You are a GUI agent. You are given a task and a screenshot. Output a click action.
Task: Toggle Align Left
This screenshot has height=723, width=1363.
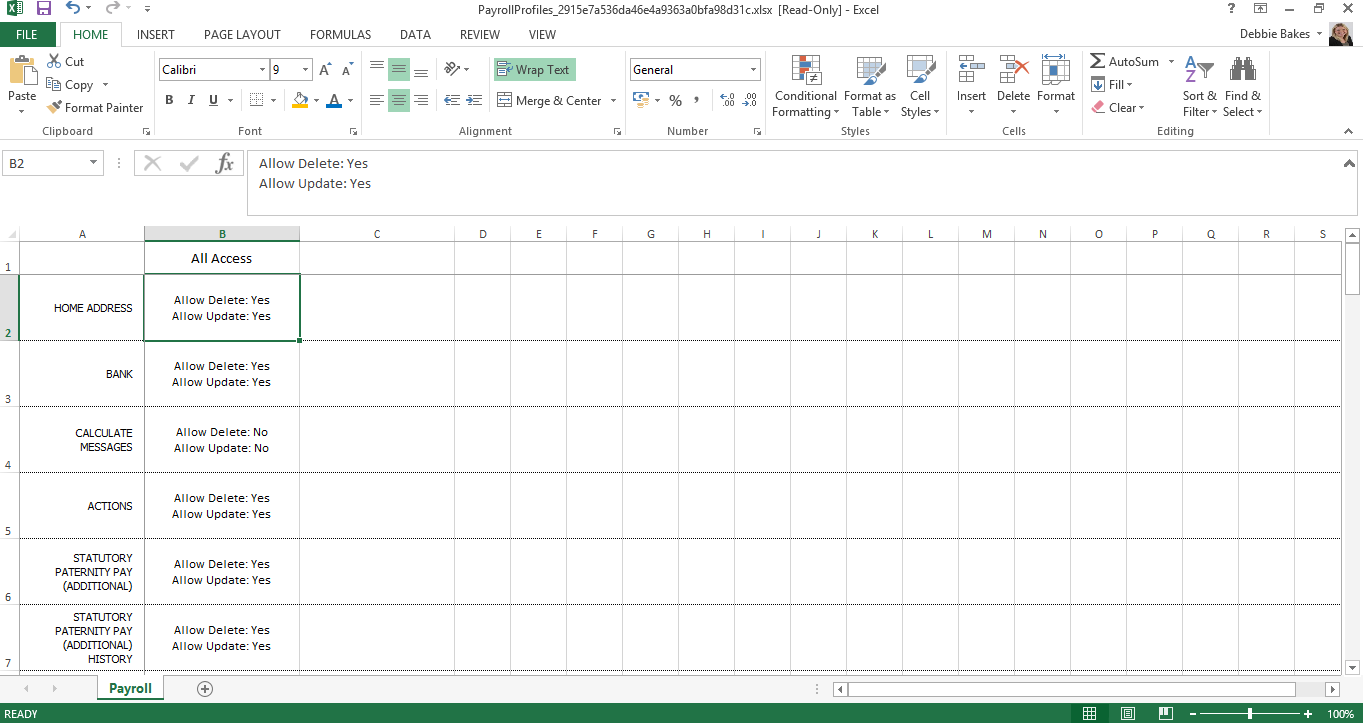(x=377, y=100)
